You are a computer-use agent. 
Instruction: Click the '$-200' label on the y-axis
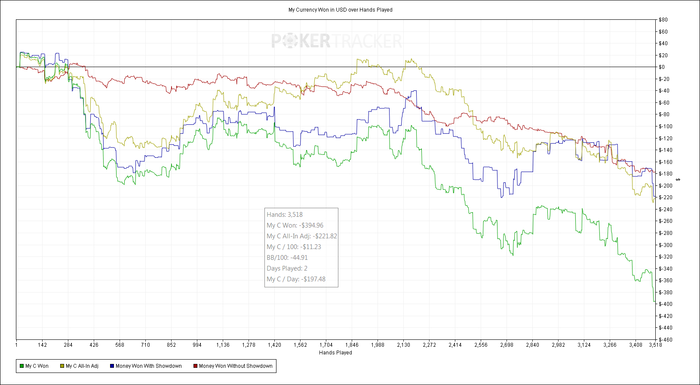pos(665,185)
